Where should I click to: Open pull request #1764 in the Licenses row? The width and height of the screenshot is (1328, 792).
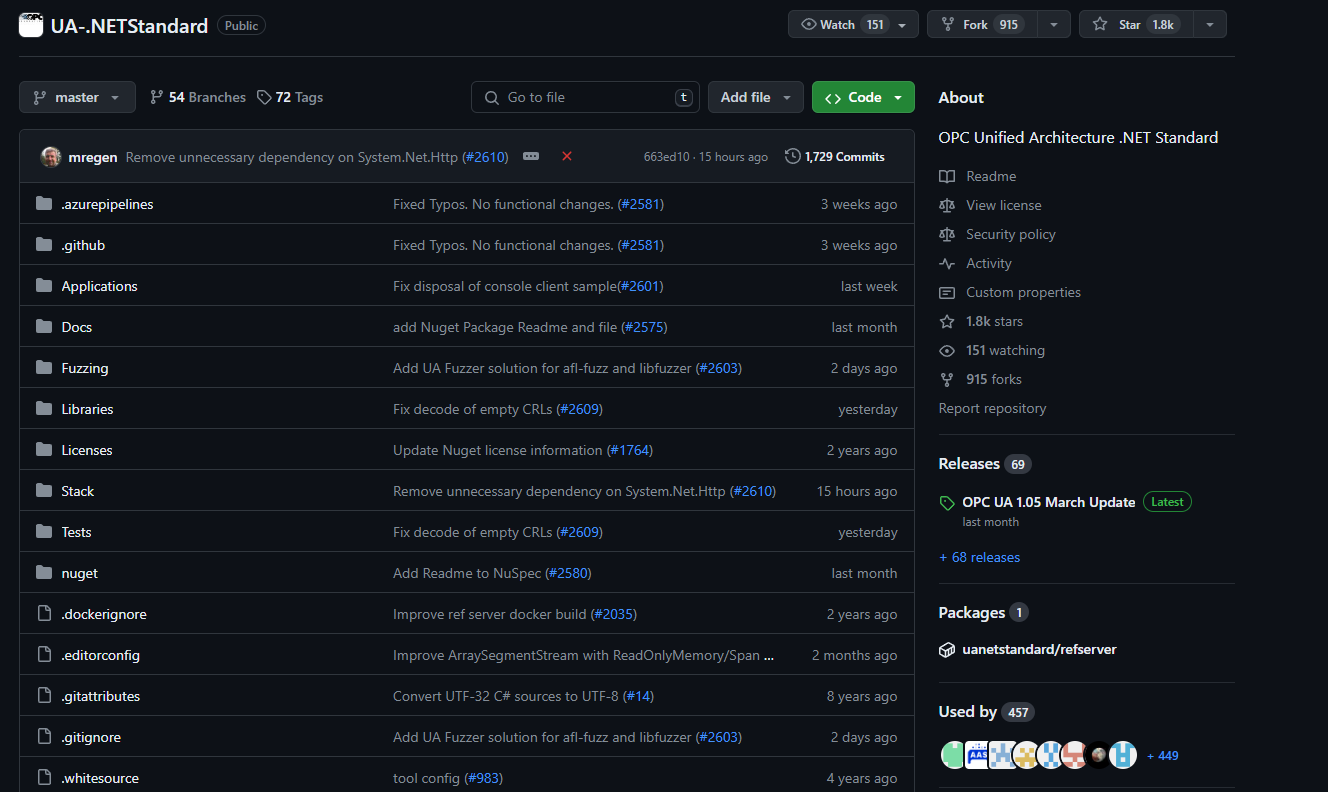click(630, 450)
